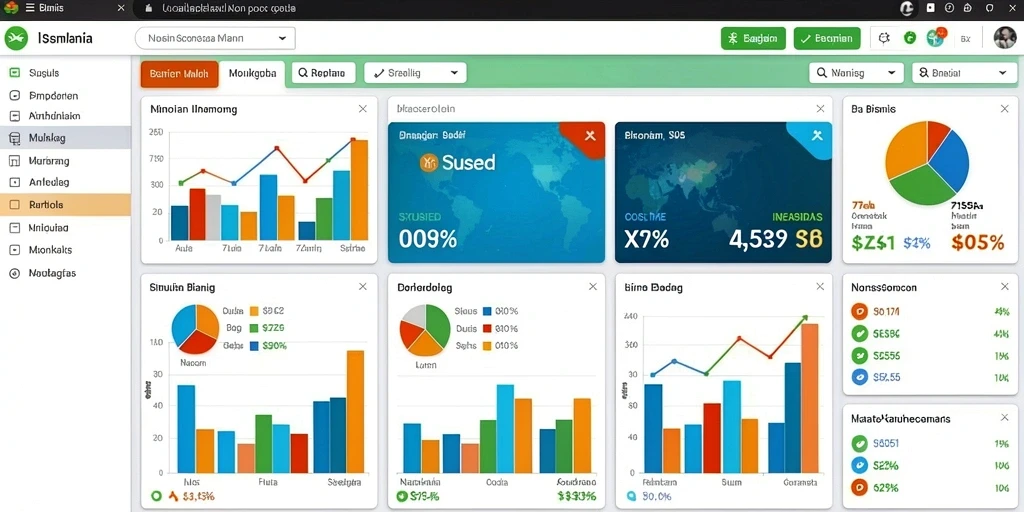
Task: Open the browser hamburger menu
Action: tap(29, 8)
